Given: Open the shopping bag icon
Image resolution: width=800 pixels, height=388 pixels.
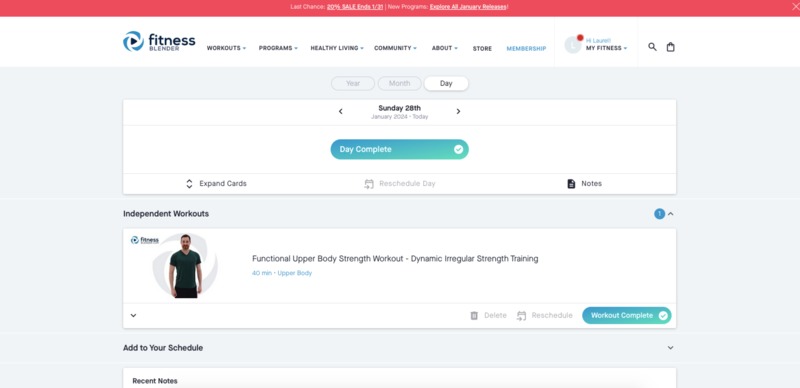Looking at the screenshot, I should tap(670, 47).
